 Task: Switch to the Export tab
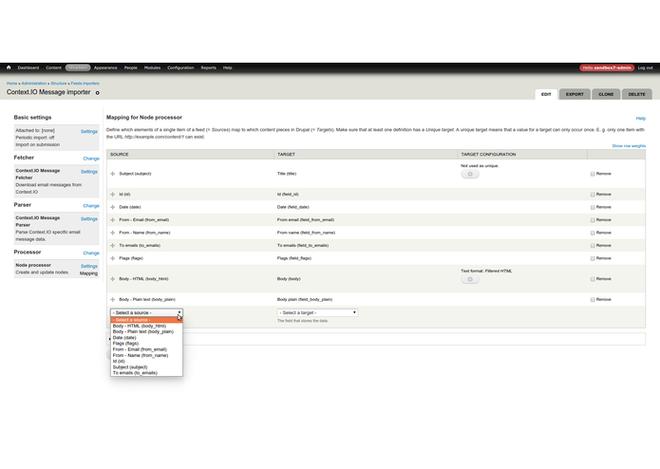point(575,94)
